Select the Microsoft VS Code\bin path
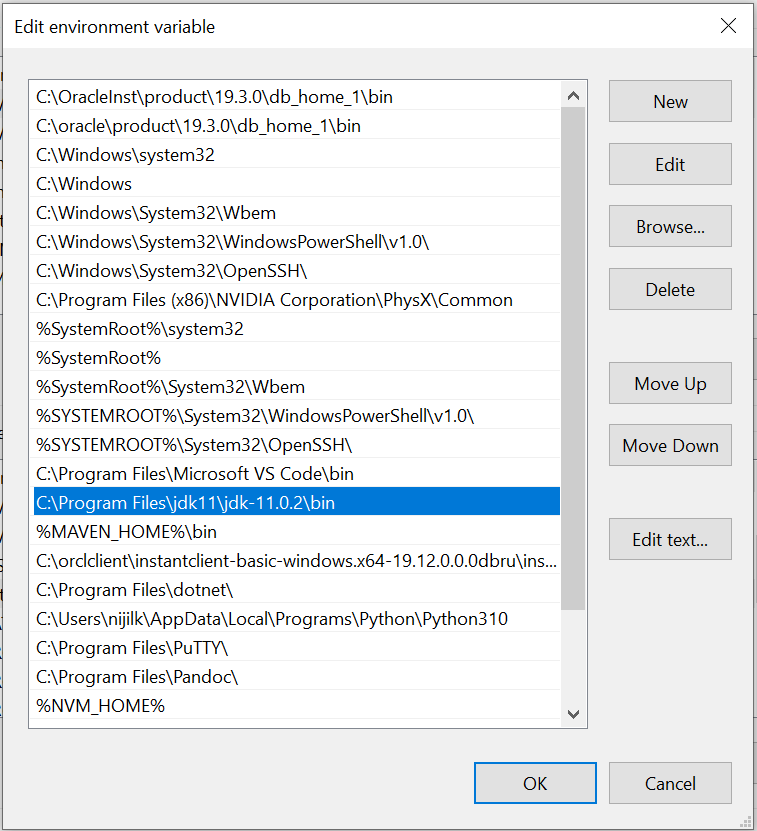The image size is (757, 831). [x=195, y=474]
